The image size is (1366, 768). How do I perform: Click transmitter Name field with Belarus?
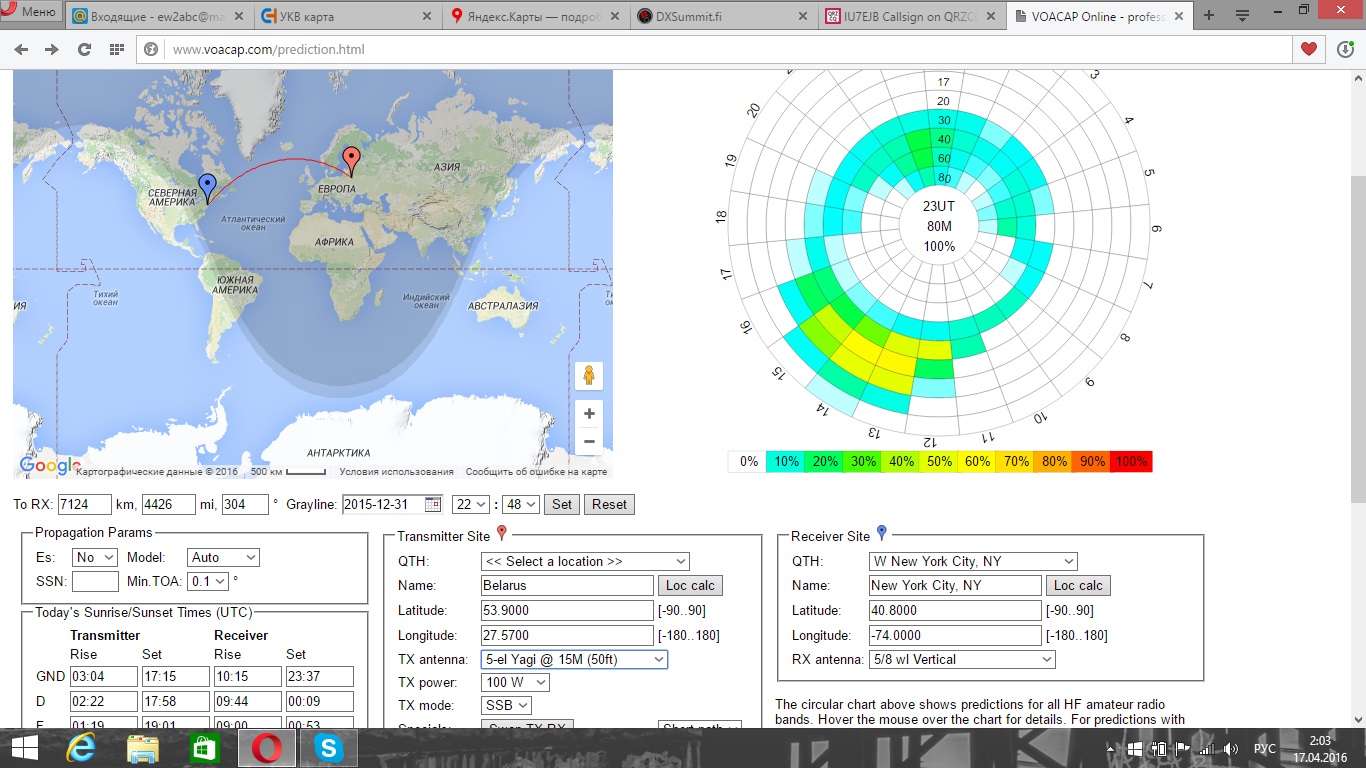point(567,585)
